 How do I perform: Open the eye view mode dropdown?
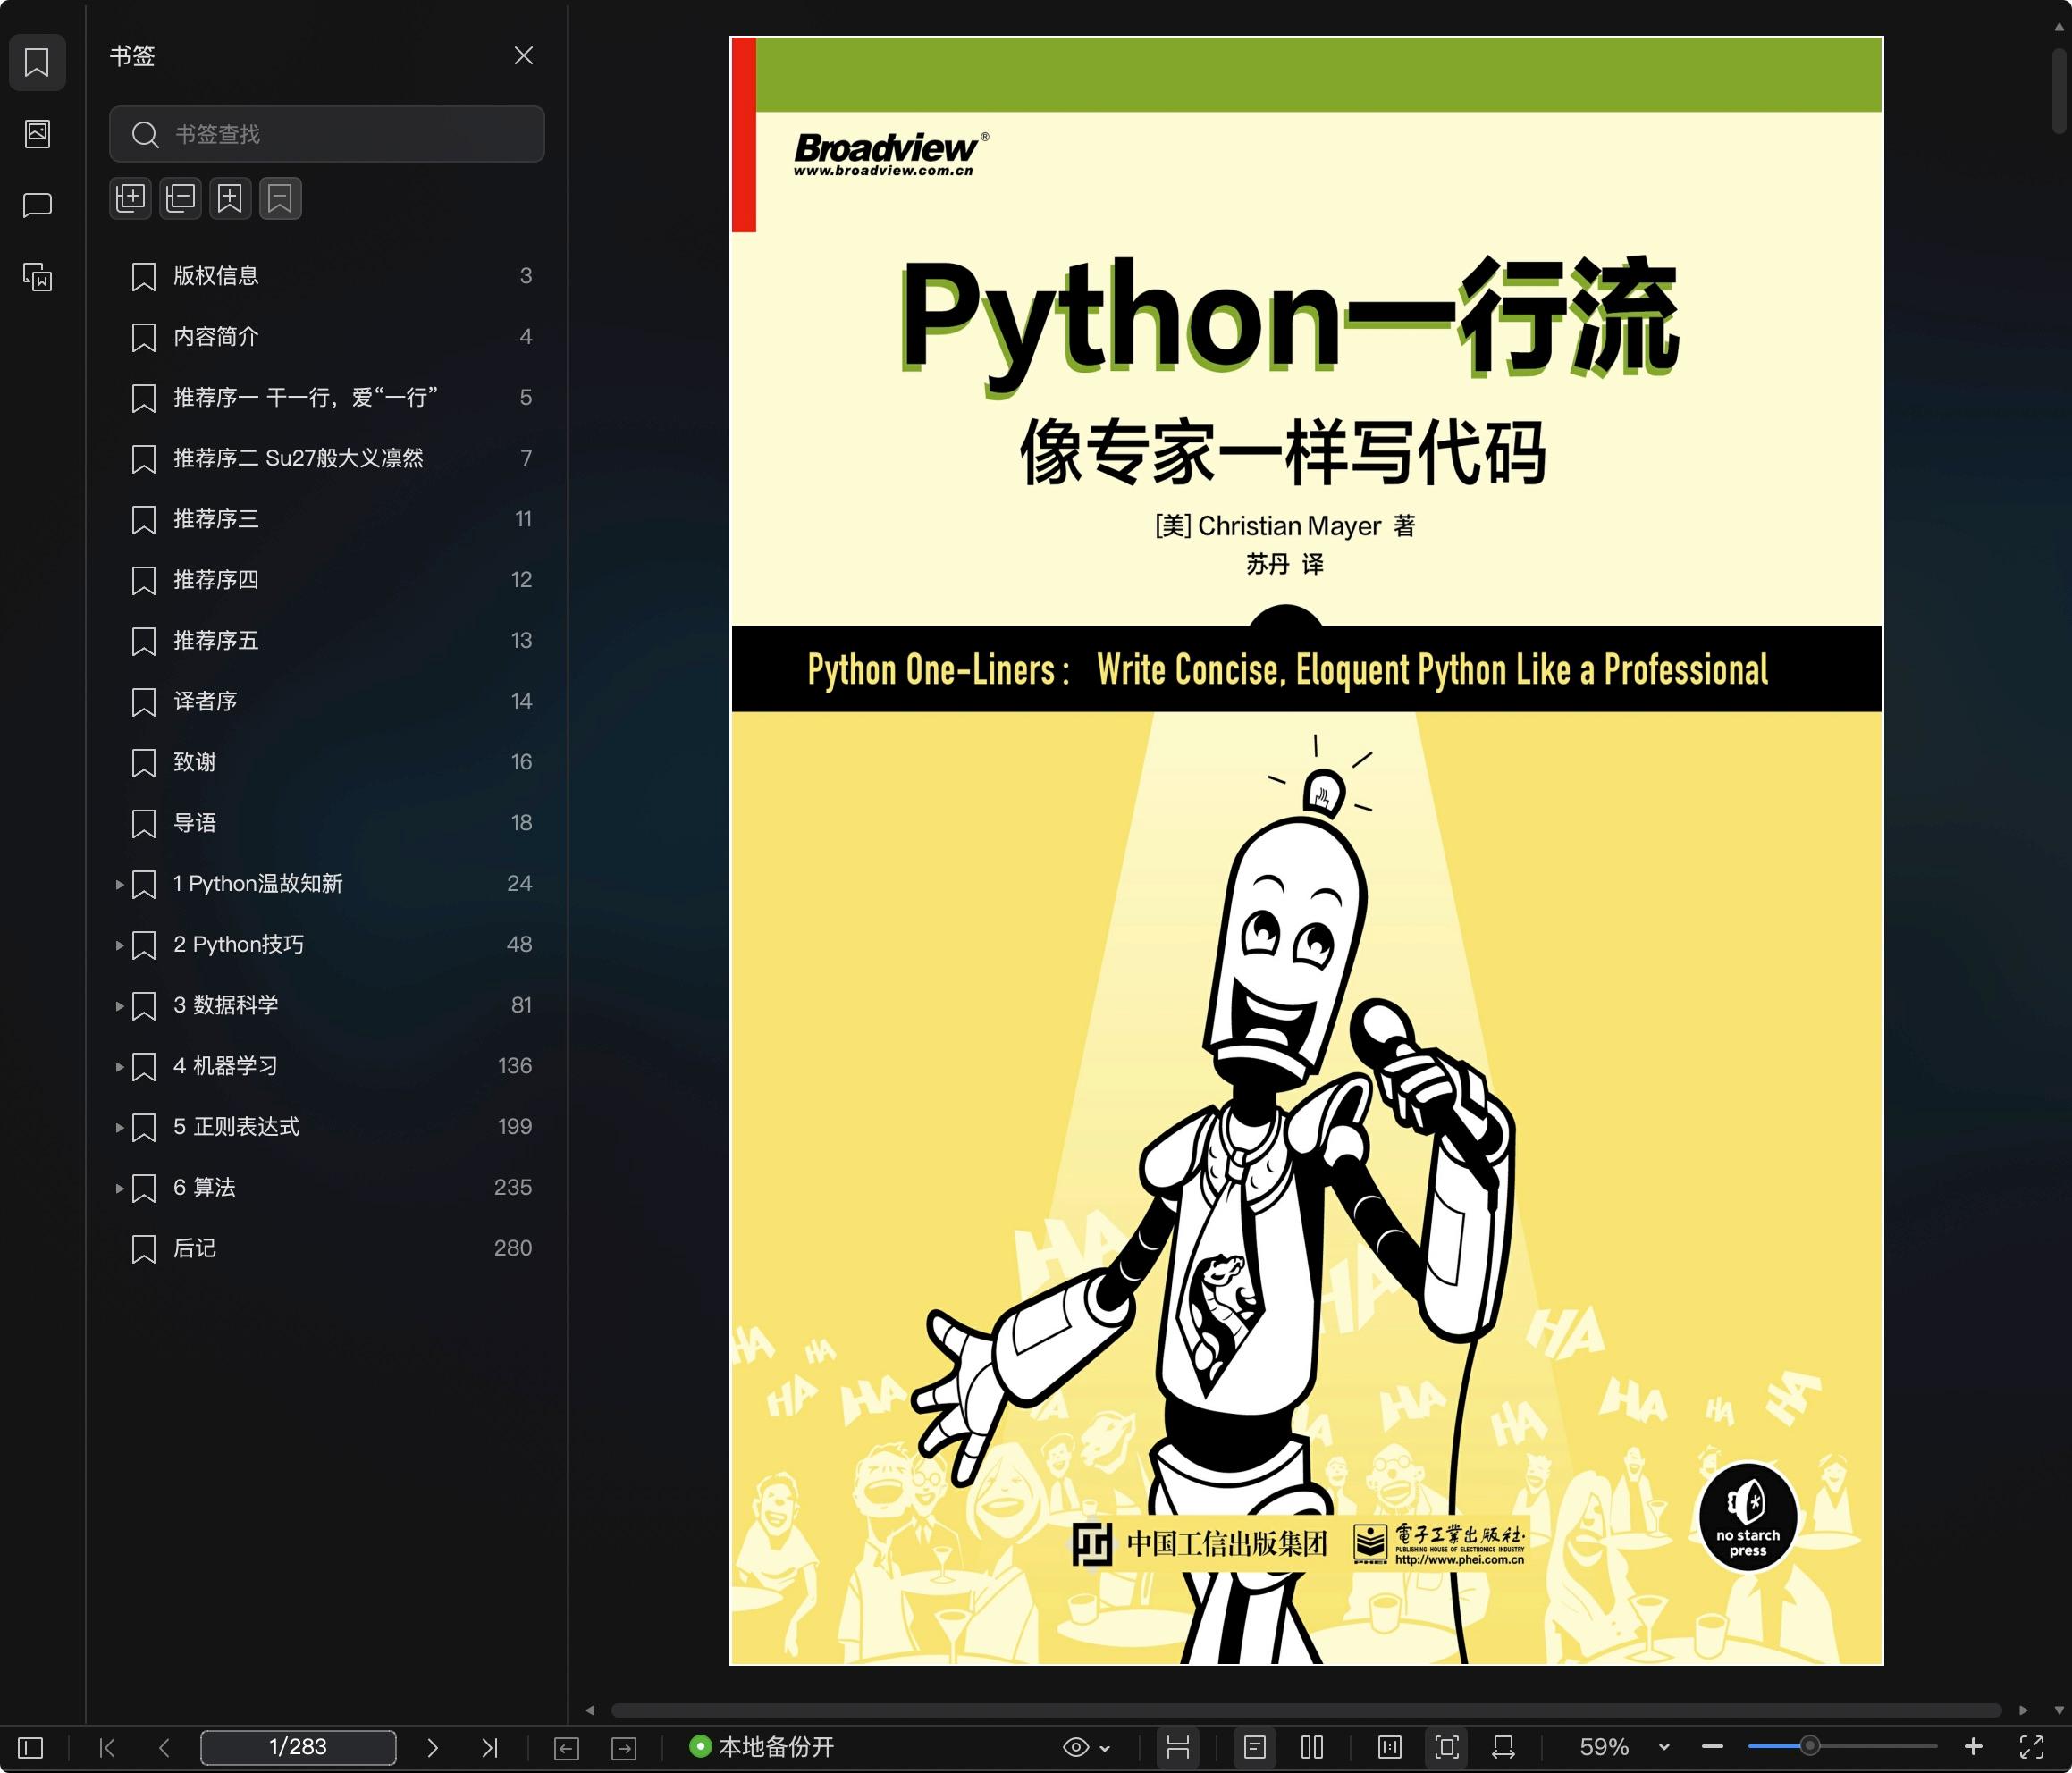tap(1086, 1747)
